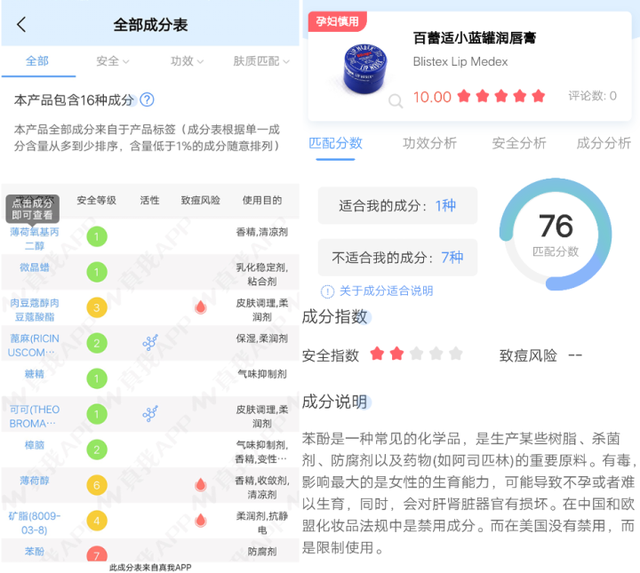Click the 安全等级 column header
The width and height of the screenshot is (640, 573).
coord(96,200)
